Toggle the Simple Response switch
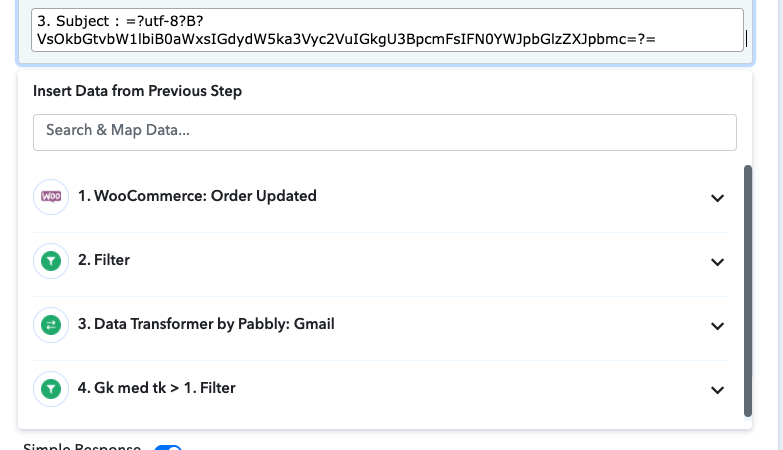Viewport: 783px width, 450px height. pos(168,448)
